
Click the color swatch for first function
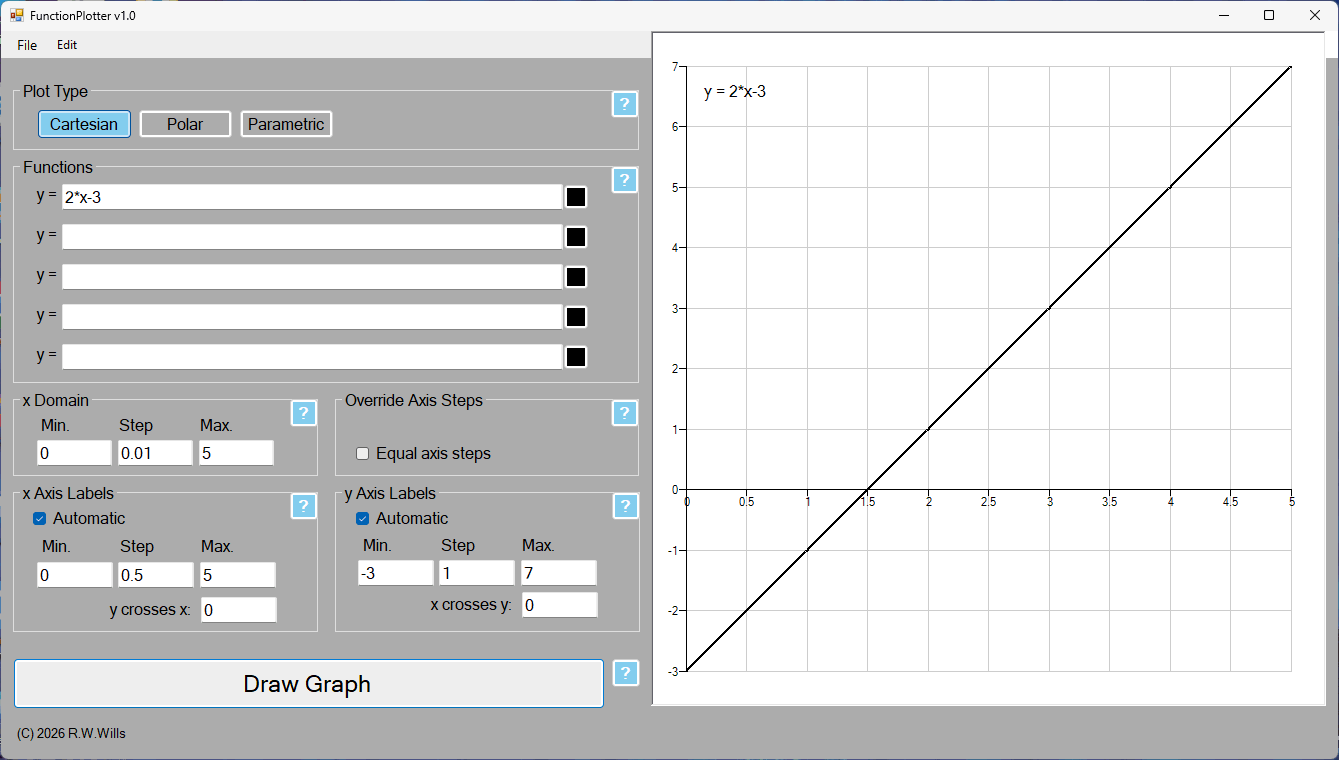[576, 197]
